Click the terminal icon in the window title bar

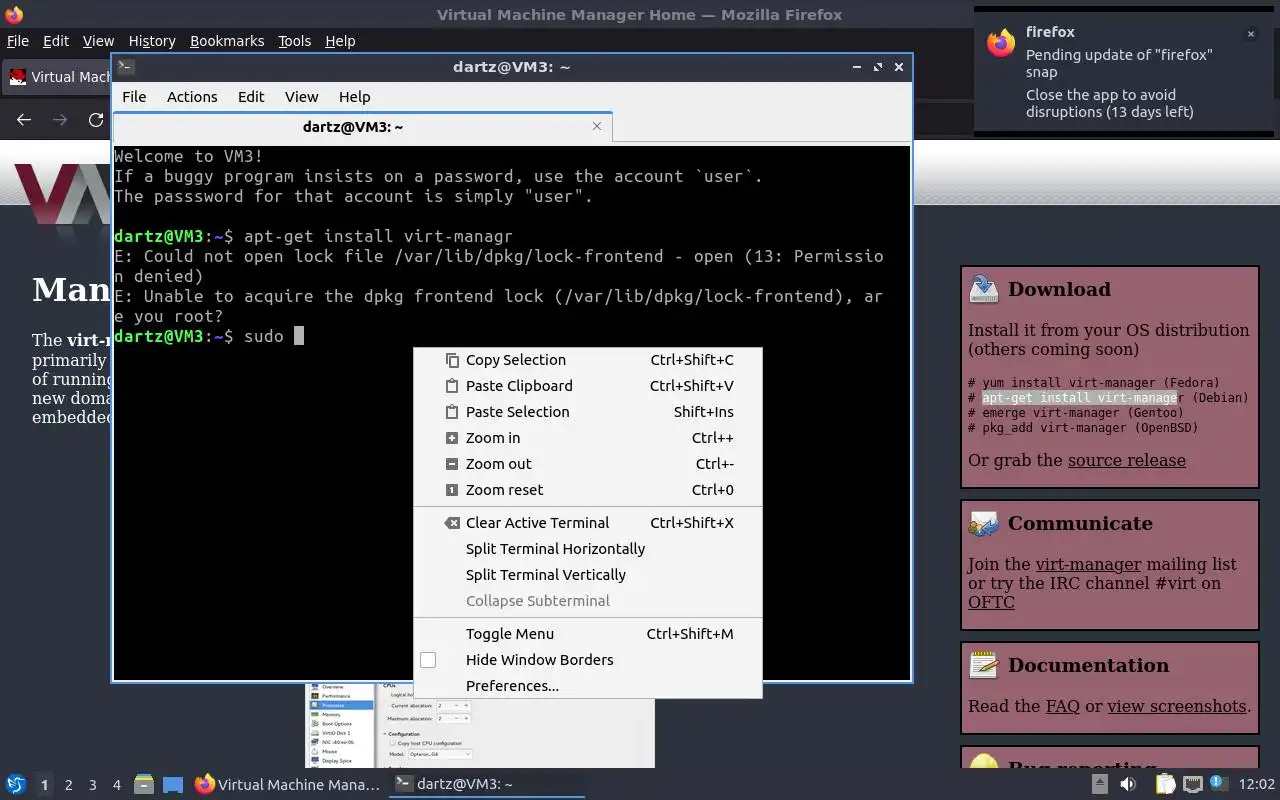tap(126, 67)
